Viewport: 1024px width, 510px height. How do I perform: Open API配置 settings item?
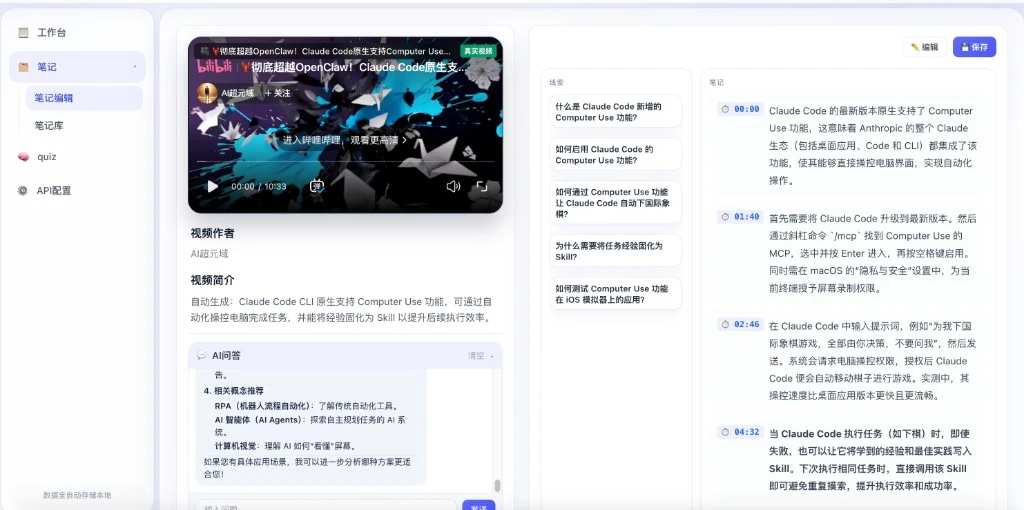[77, 191]
